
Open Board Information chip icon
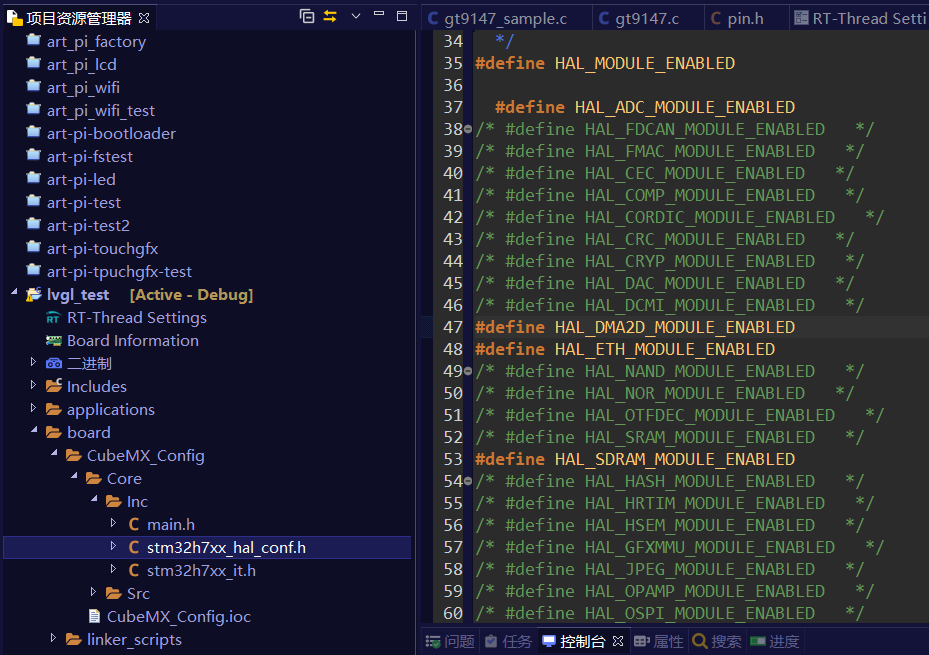click(x=54, y=341)
